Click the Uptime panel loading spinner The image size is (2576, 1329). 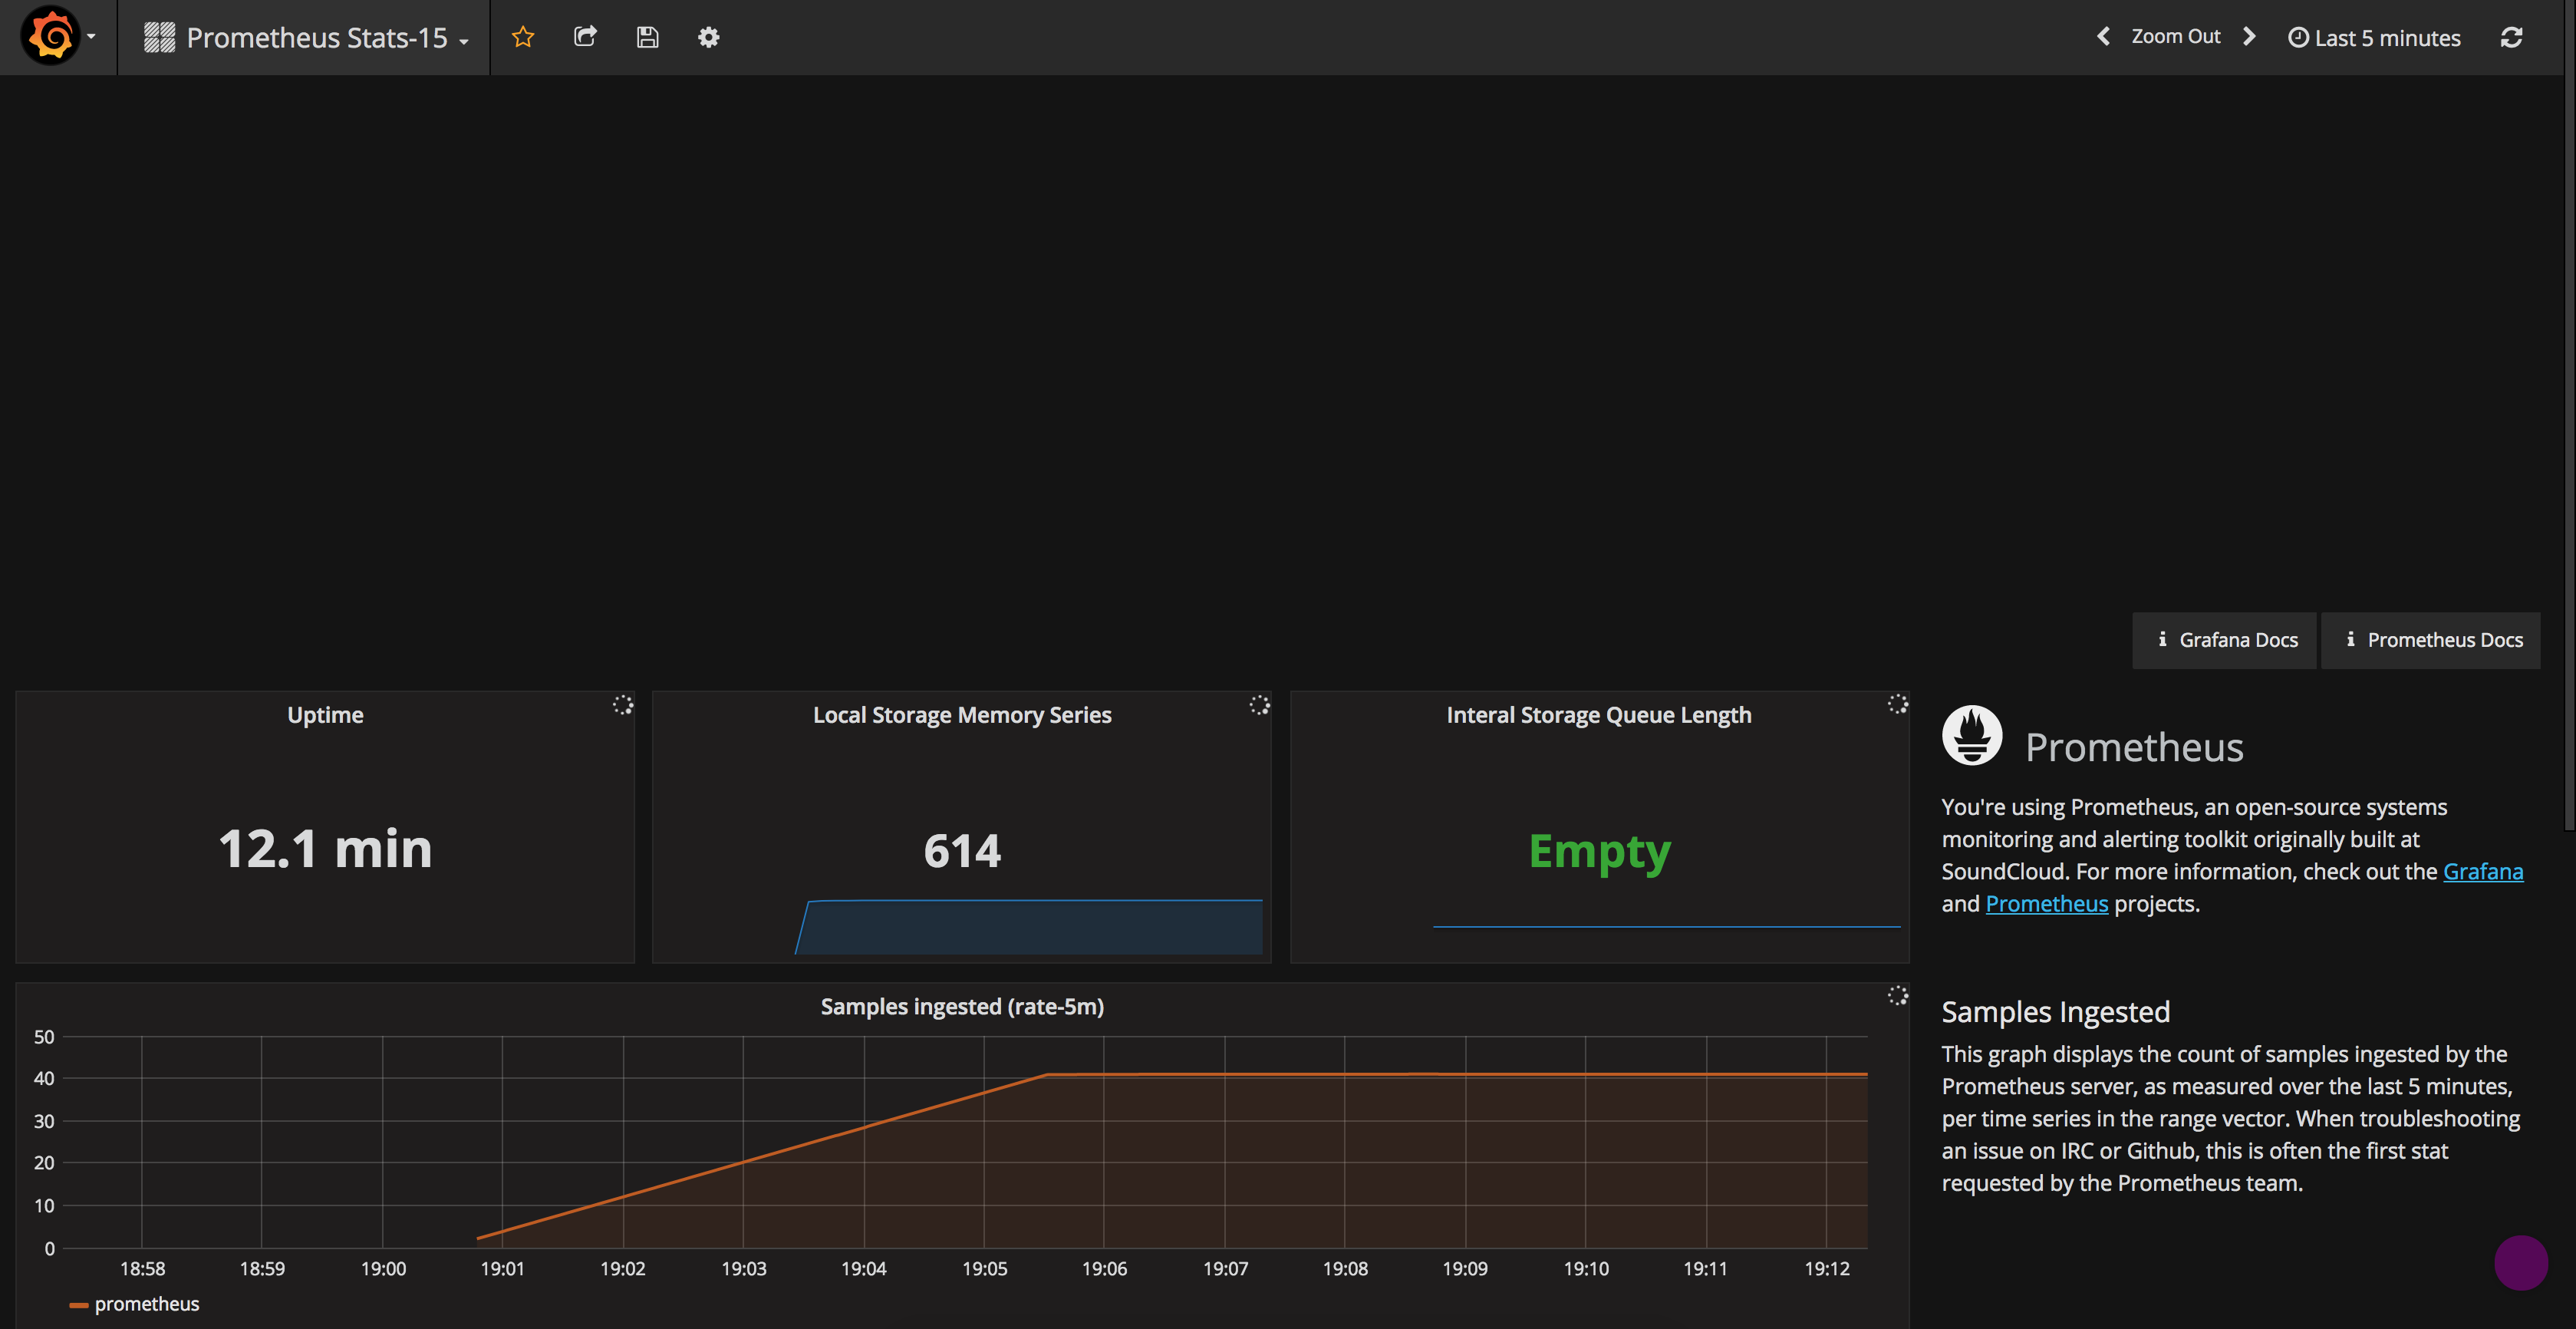click(623, 705)
